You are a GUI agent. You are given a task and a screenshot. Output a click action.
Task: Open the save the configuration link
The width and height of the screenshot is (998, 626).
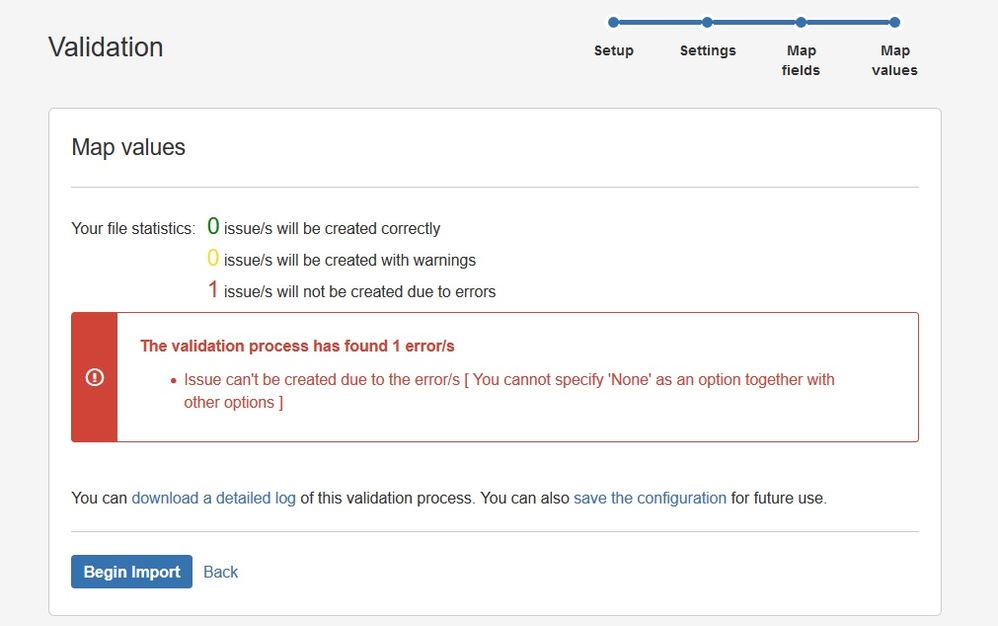(x=650, y=497)
